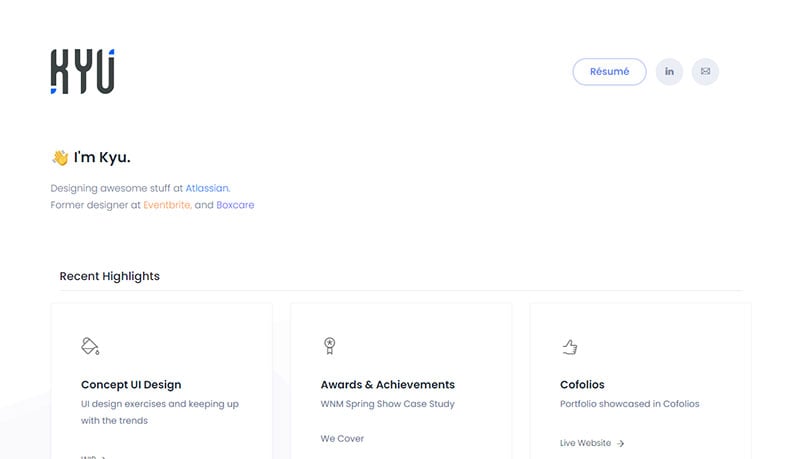Follow the Atlassian link

(x=207, y=188)
